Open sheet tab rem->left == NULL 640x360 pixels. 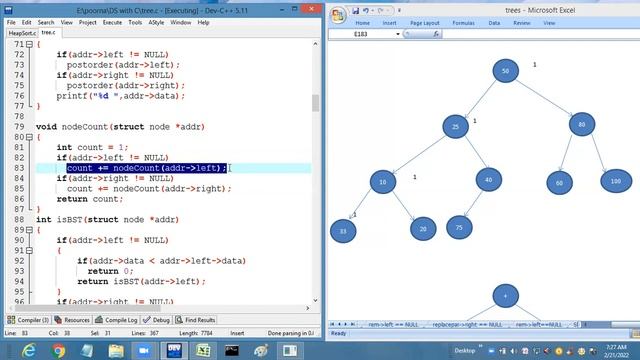point(393,325)
